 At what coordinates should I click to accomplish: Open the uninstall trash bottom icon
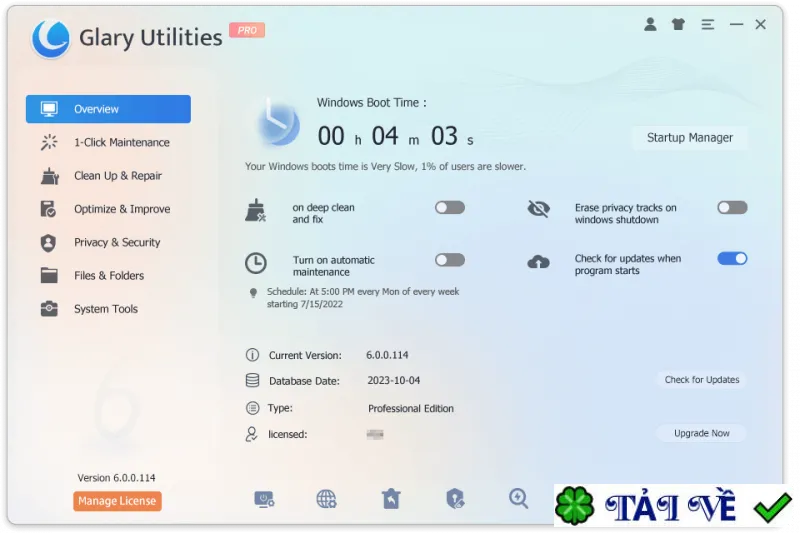(x=391, y=499)
